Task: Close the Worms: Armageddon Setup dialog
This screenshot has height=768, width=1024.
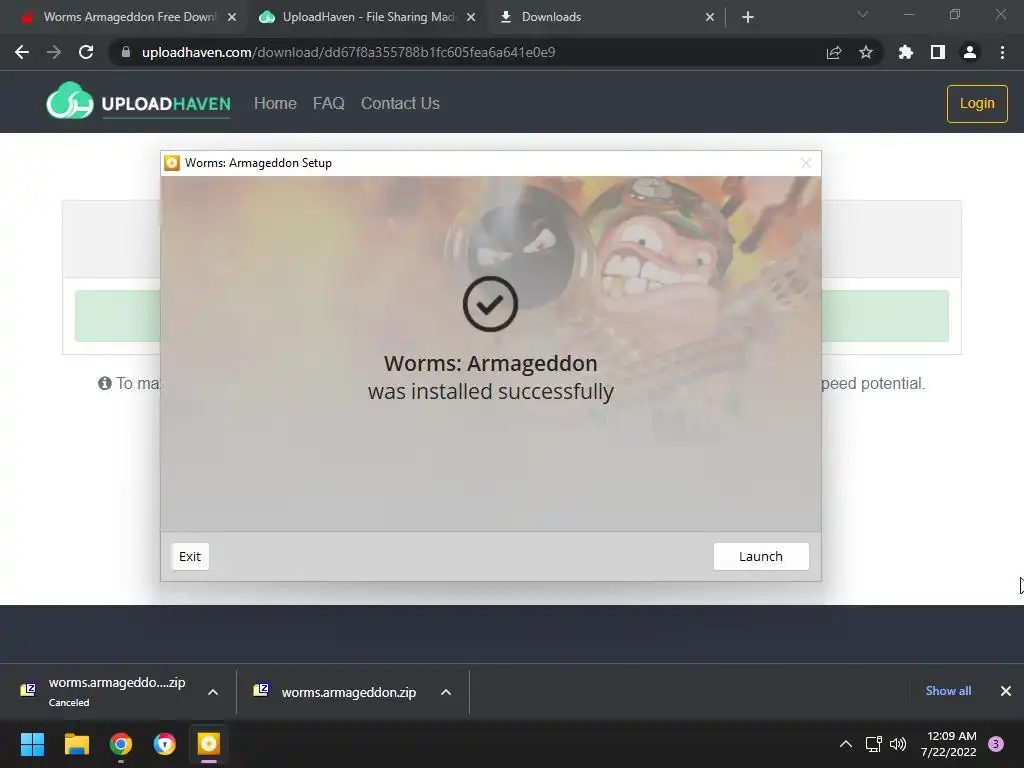Action: [x=806, y=163]
